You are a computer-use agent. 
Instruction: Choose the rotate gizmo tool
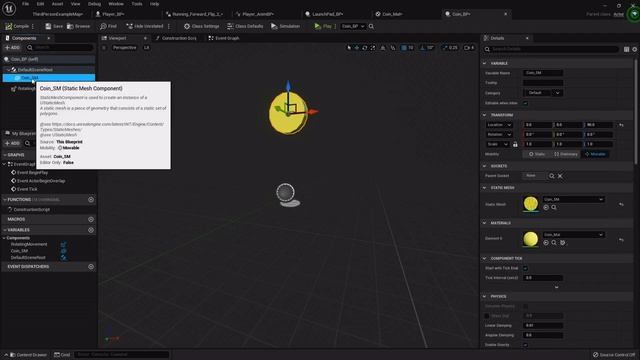(364, 48)
